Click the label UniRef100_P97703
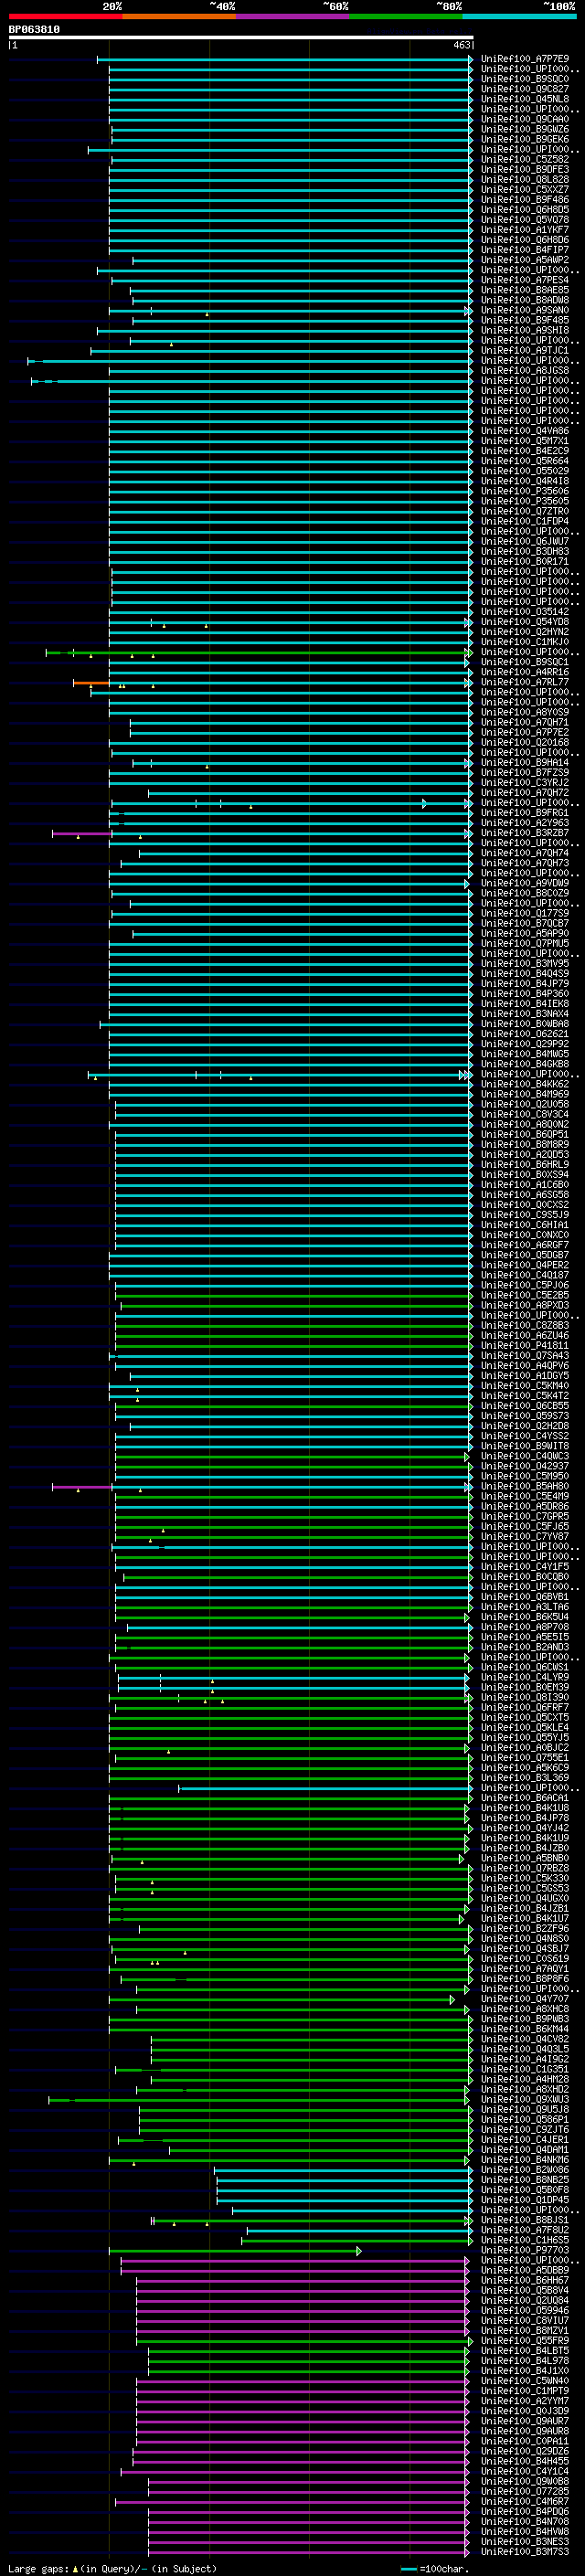 click(x=525, y=2250)
